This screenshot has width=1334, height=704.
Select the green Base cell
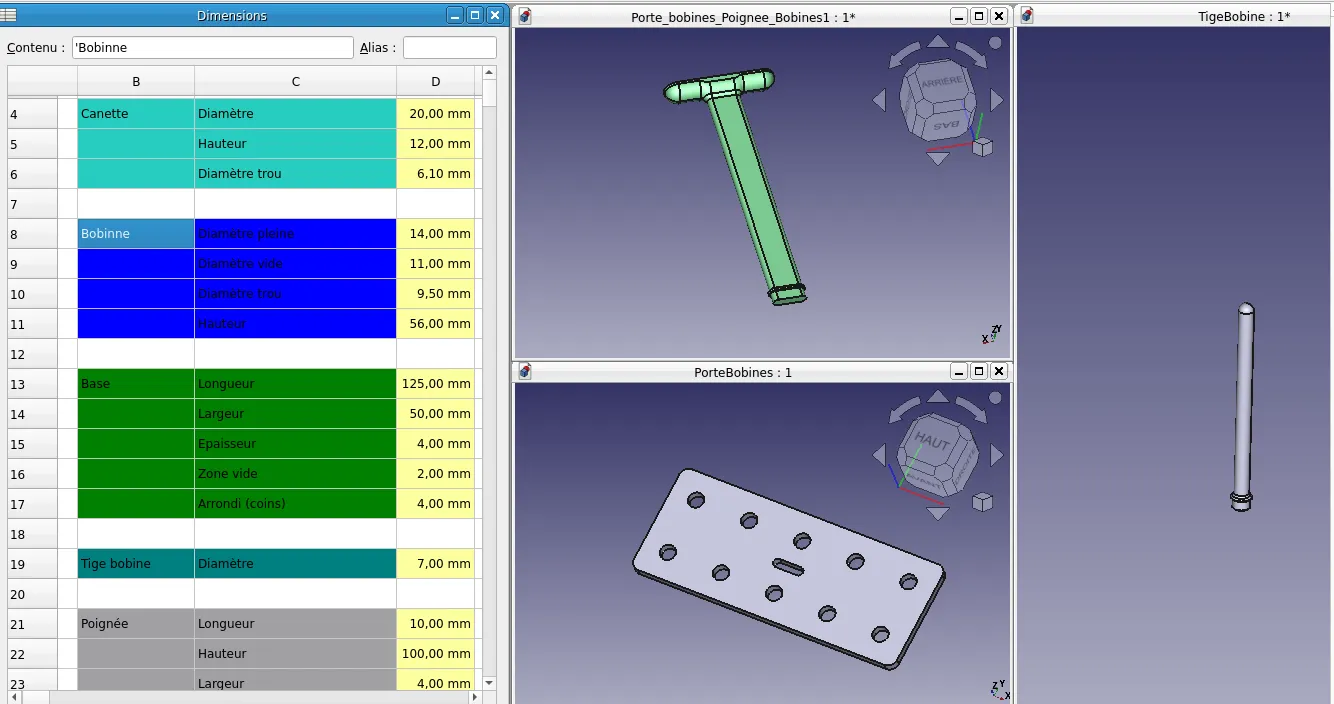coord(136,384)
